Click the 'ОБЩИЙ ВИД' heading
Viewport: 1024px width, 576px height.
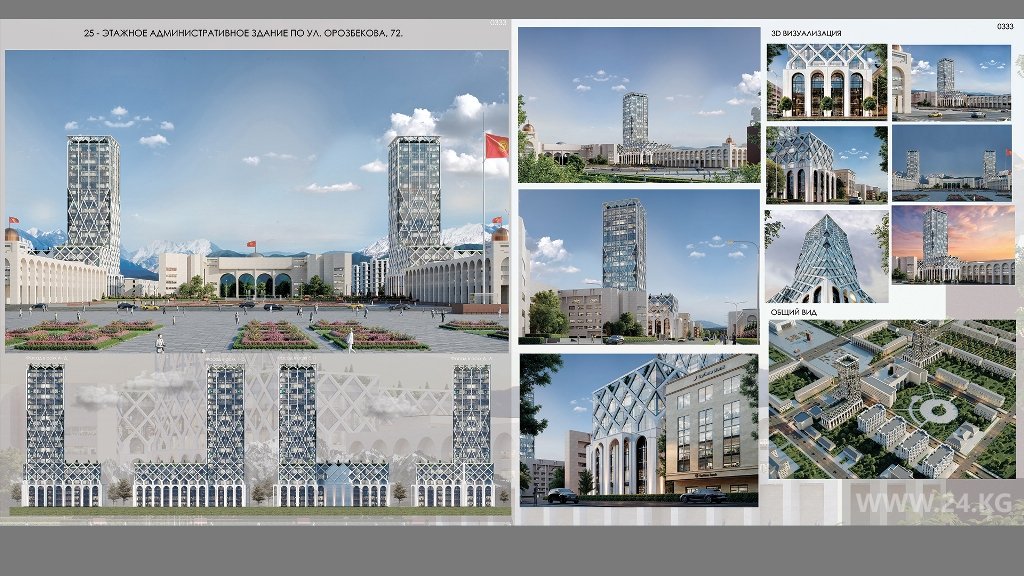click(x=795, y=311)
